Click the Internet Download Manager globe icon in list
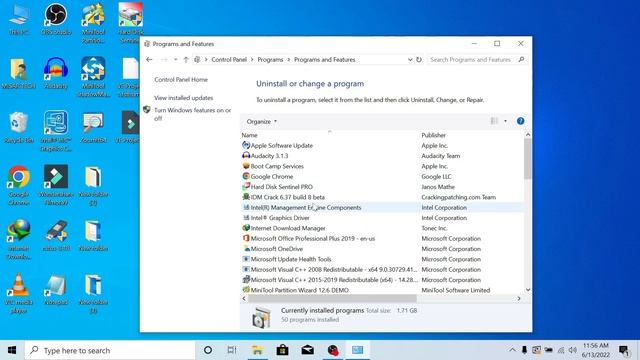640x360 pixels. coord(246,228)
